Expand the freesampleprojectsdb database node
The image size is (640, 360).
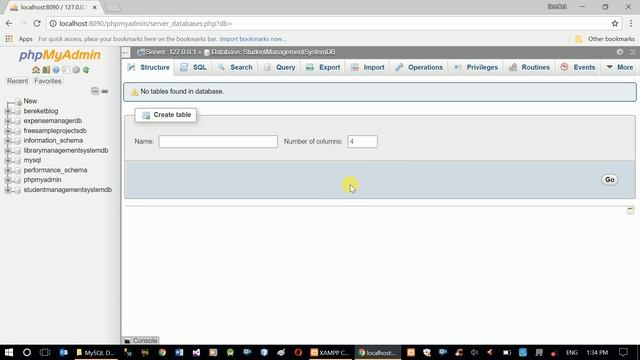(8, 131)
